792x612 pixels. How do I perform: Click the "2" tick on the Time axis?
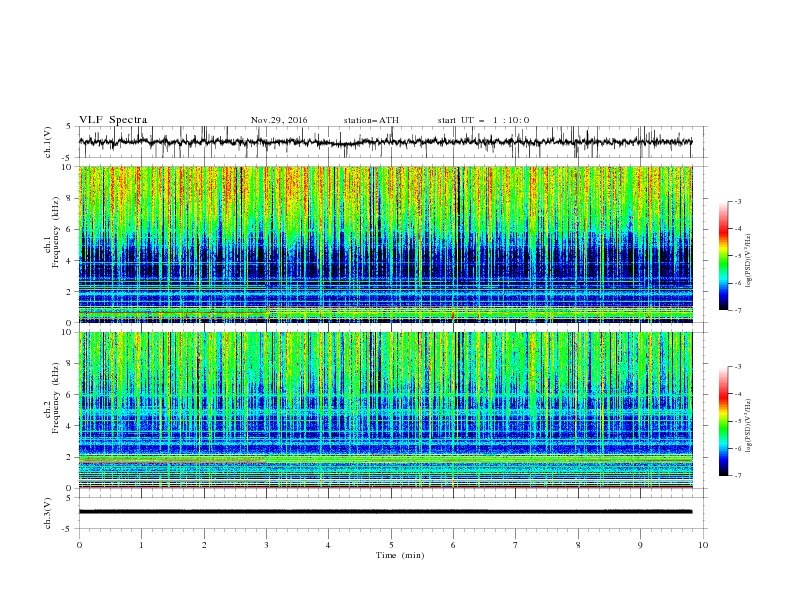point(204,545)
